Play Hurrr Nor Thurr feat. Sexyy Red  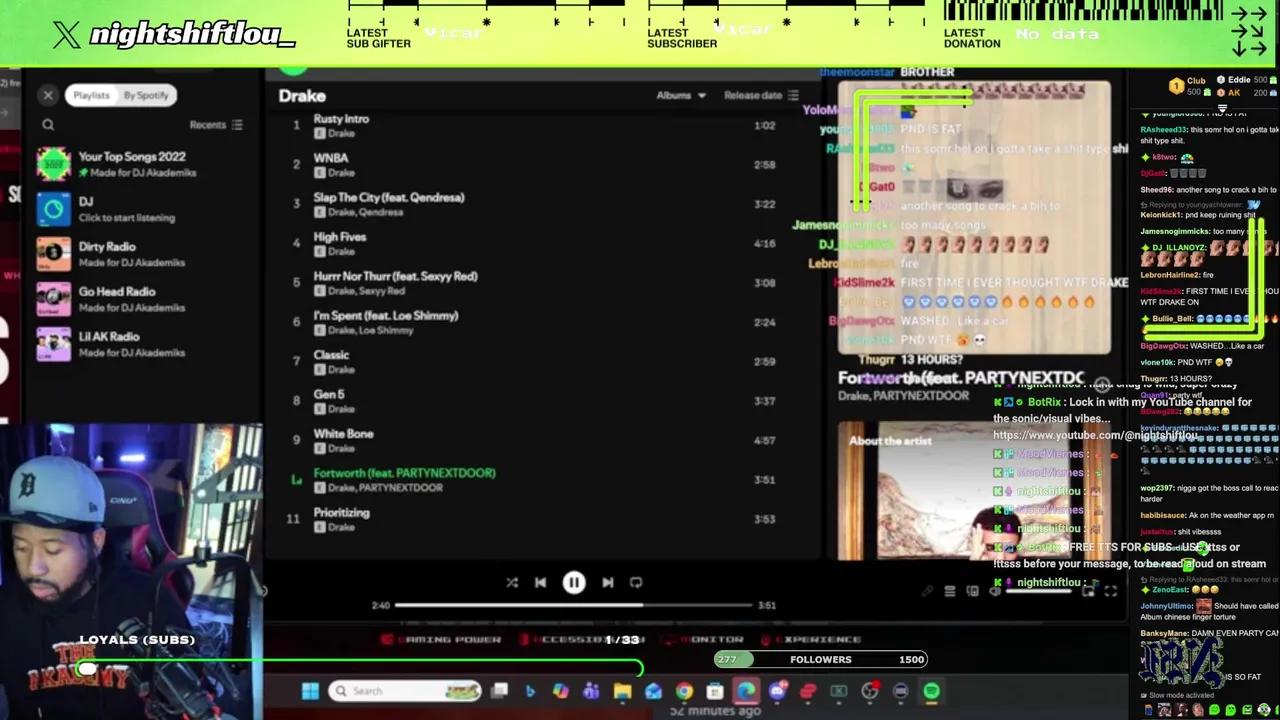tap(535, 283)
